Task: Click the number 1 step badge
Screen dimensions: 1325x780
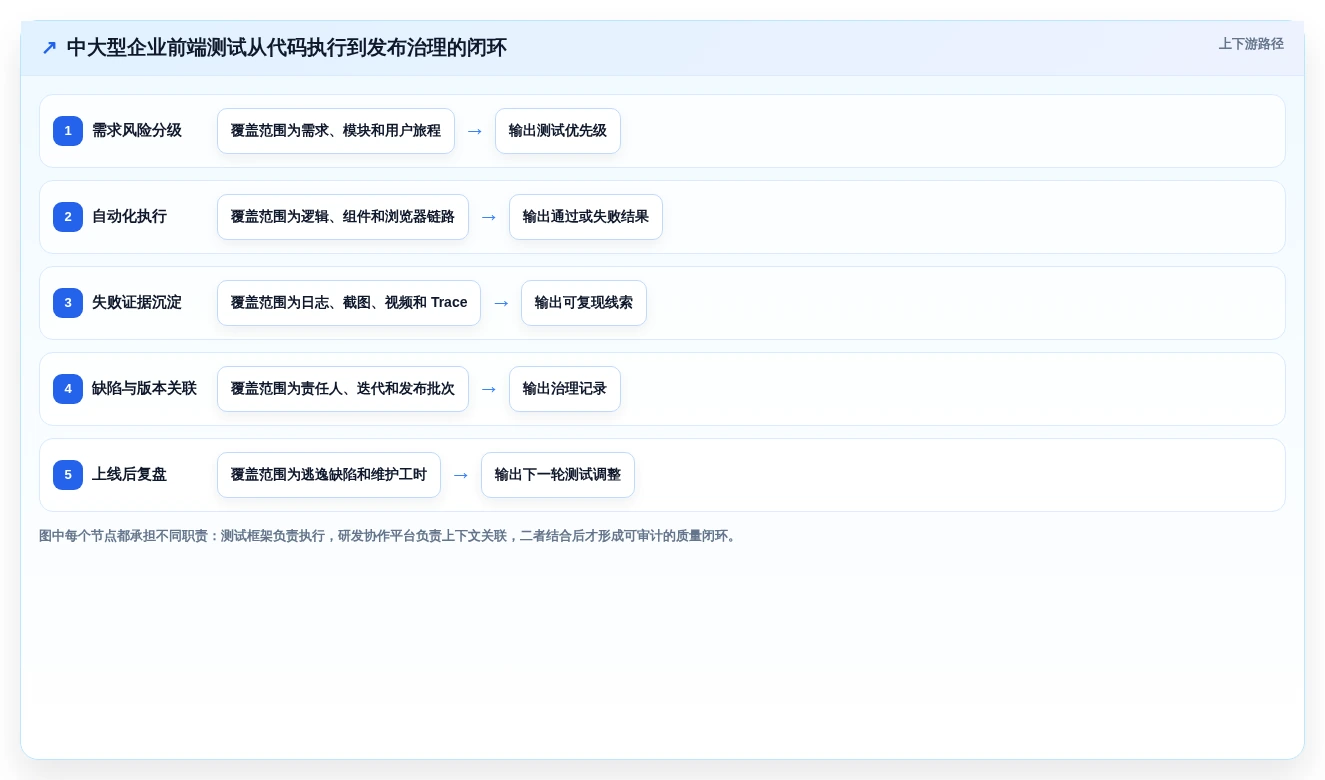Action: [68, 131]
